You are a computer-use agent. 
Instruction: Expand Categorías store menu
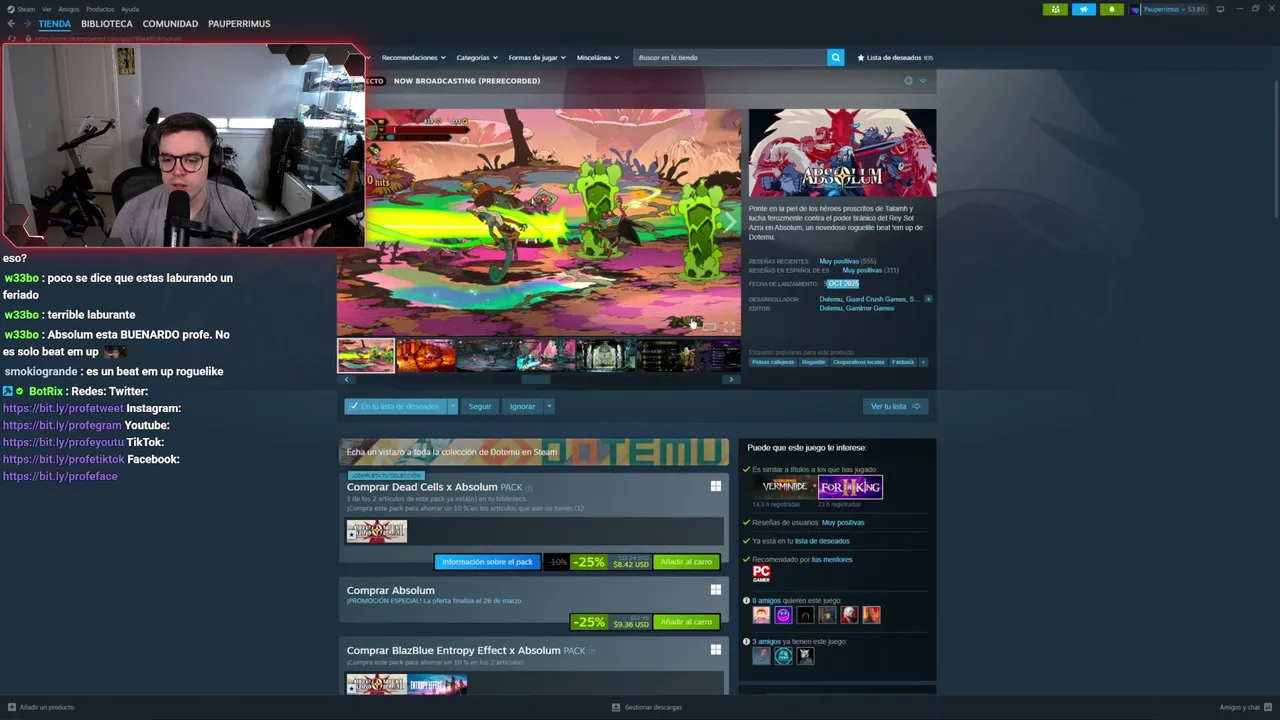click(x=476, y=58)
